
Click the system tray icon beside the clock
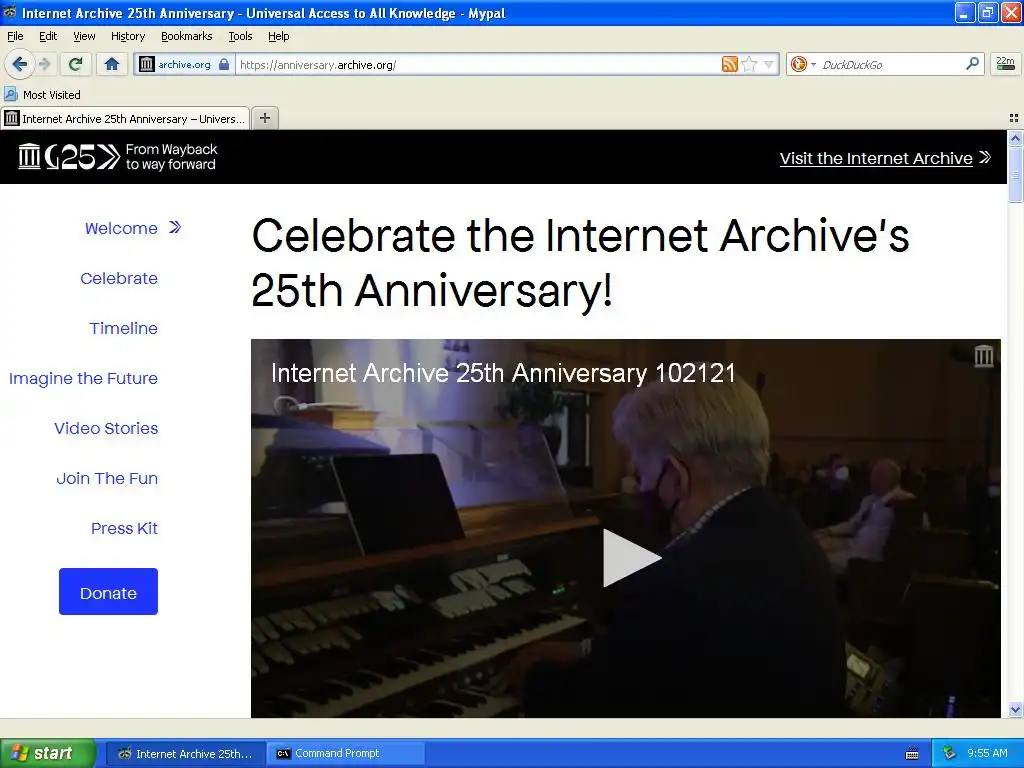coord(950,753)
